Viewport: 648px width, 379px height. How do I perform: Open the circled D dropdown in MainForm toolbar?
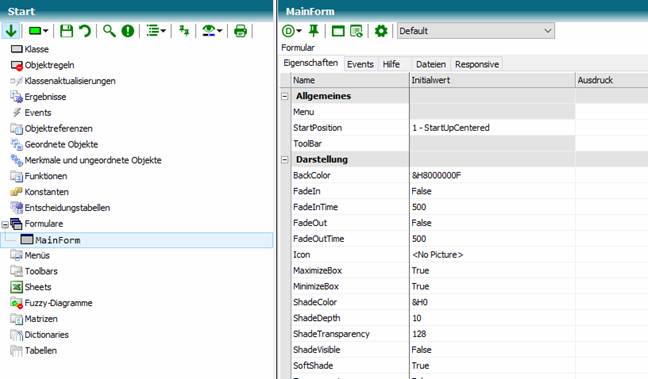pyautogui.click(x=292, y=31)
